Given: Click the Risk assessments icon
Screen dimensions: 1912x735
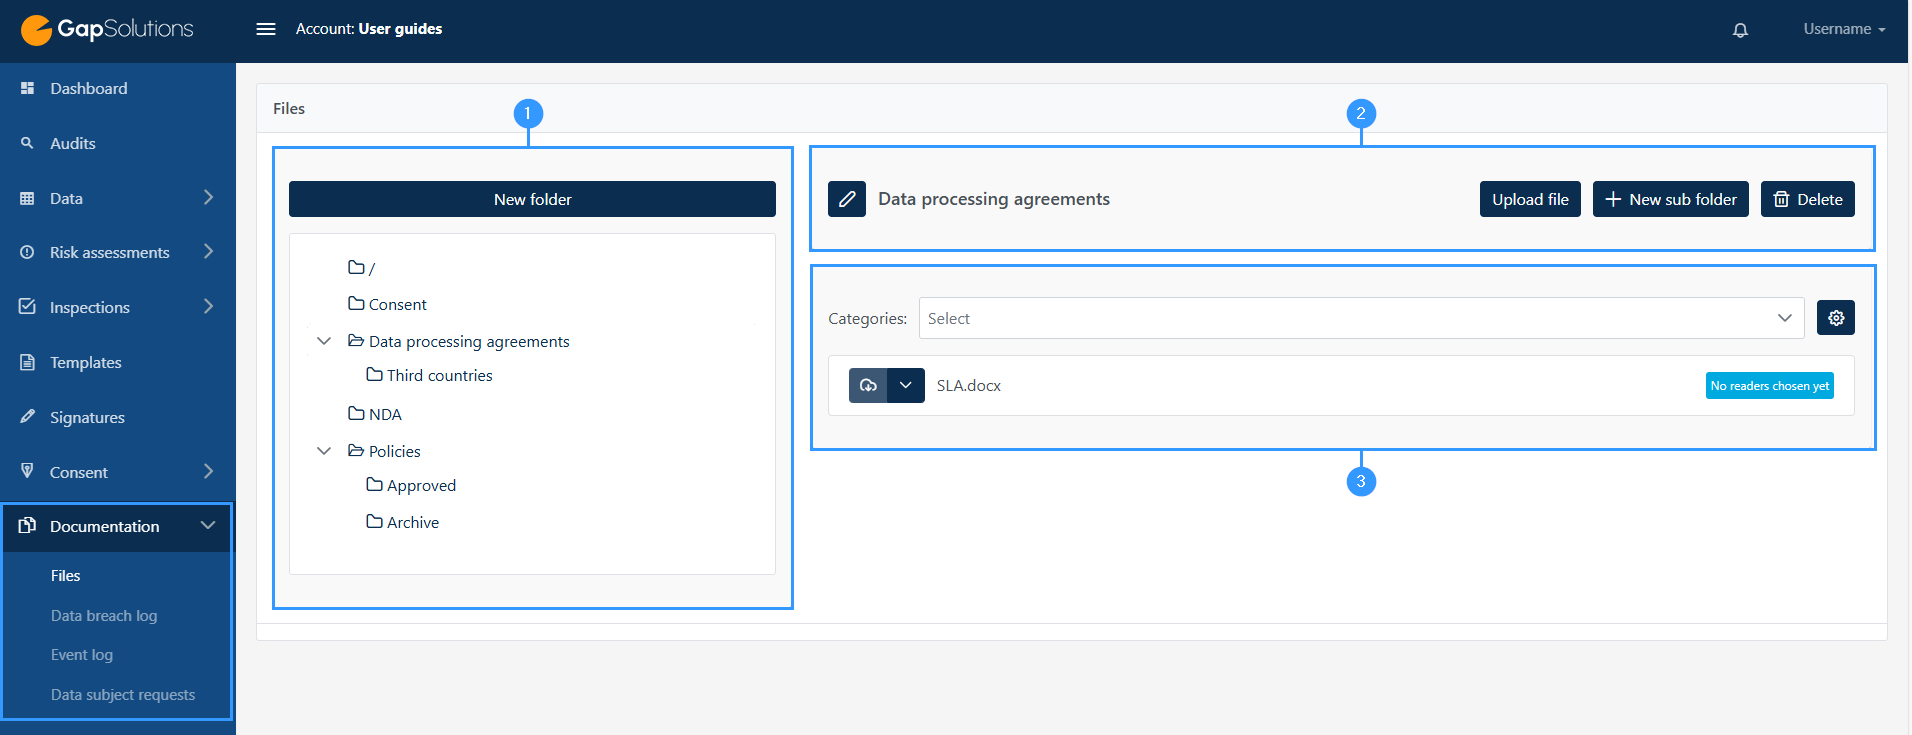Looking at the screenshot, I should (x=27, y=252).
